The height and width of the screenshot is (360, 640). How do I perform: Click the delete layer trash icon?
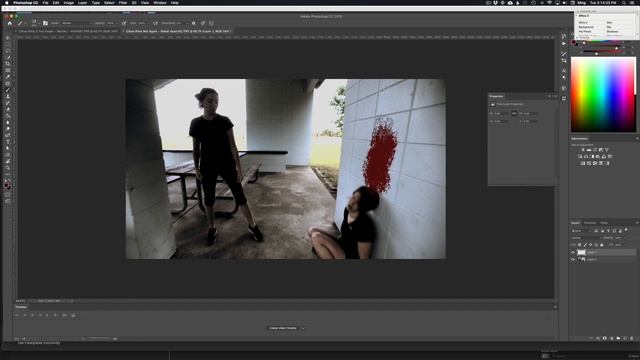(632, 338)
